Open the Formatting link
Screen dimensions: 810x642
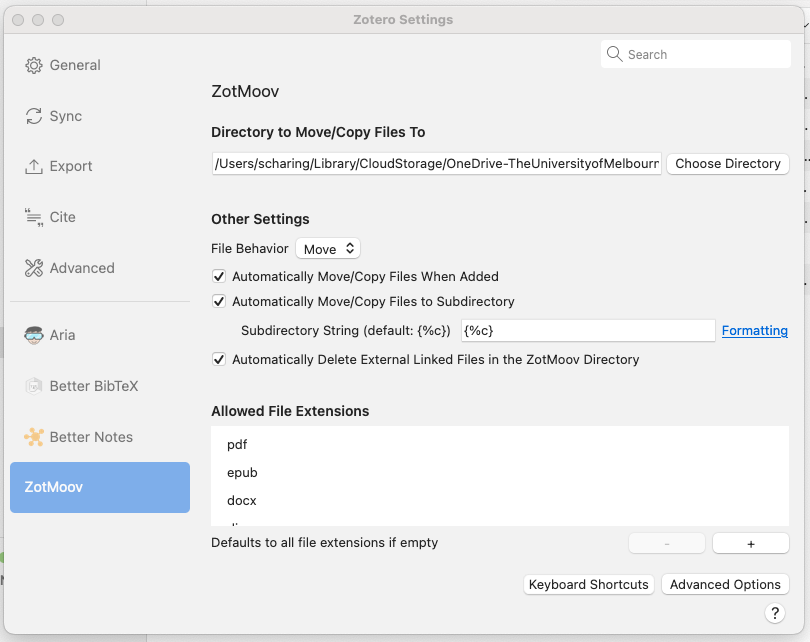tap(754, 331)
